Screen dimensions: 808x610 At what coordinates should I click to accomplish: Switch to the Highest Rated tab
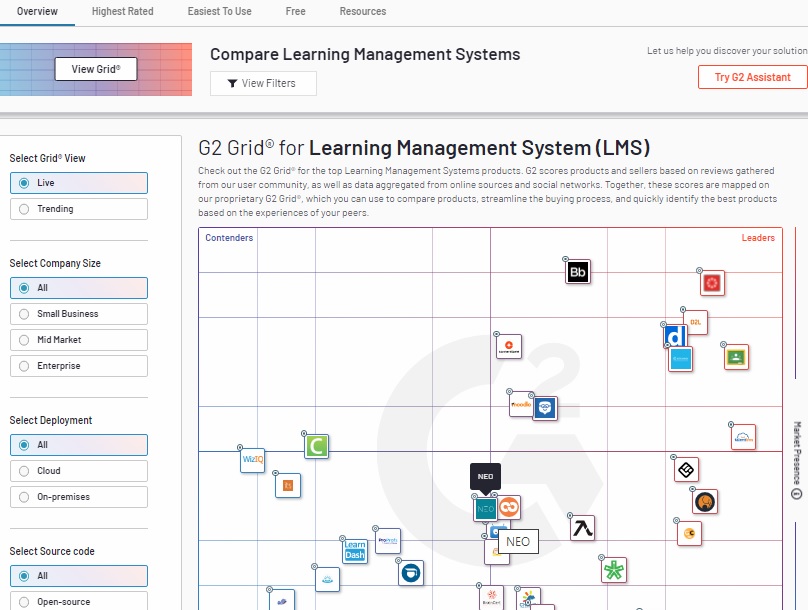pyautogui.click(x=123, y=11)
